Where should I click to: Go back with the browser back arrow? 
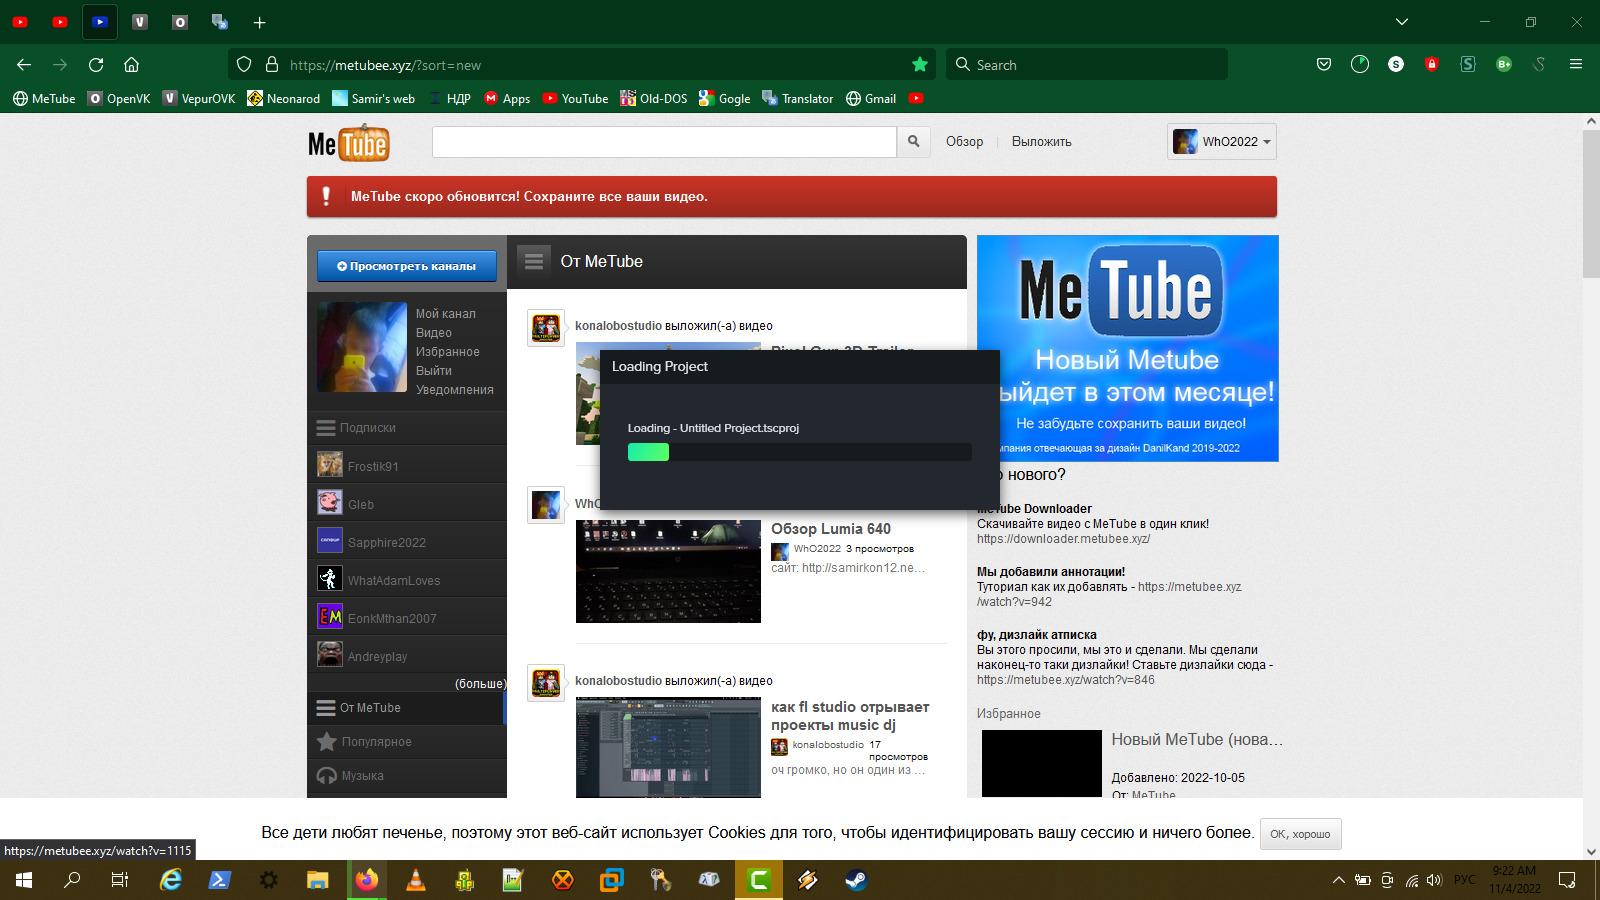point(24,65)
